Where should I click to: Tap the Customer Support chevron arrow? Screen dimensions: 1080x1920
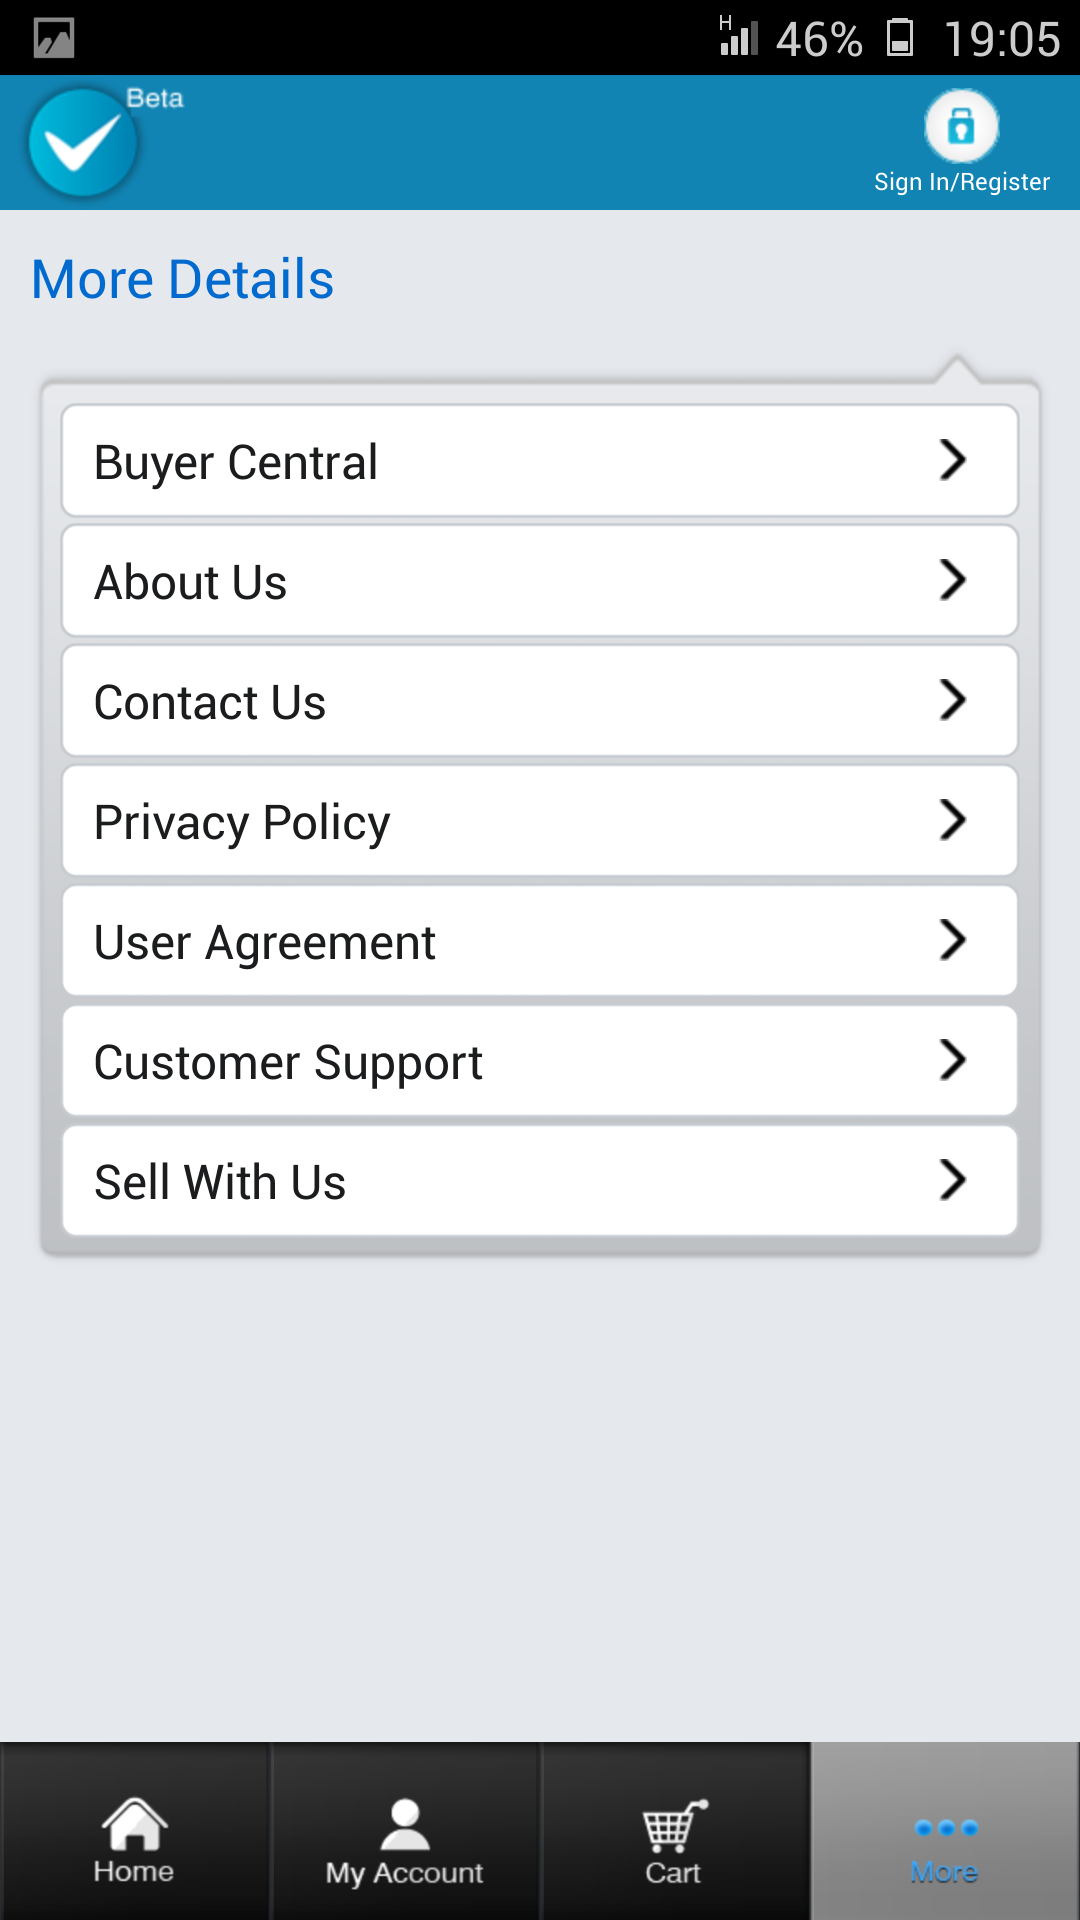(x=953, y=1060)
